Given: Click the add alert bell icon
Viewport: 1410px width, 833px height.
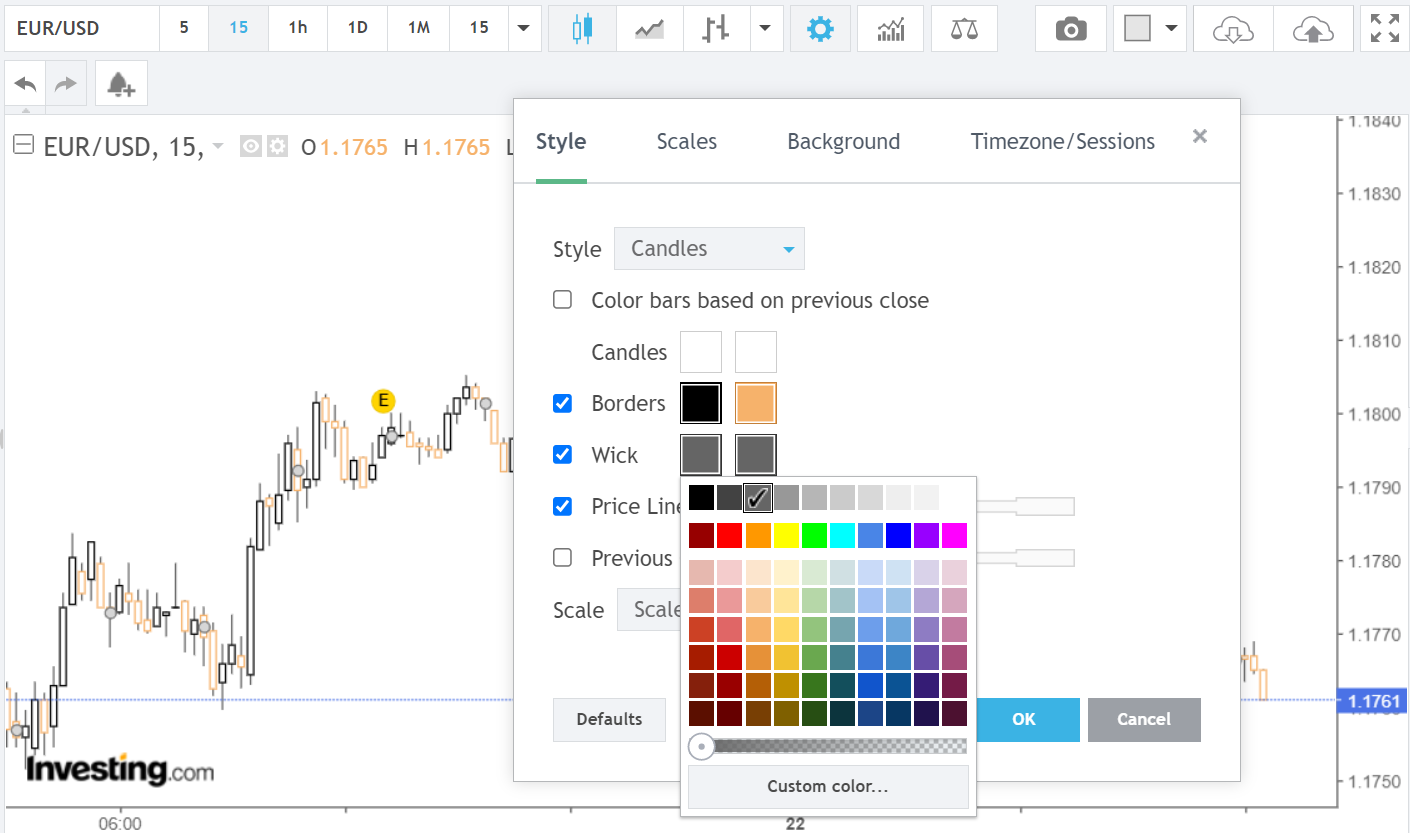Looking at the screenshot, I should click(121, 85).
